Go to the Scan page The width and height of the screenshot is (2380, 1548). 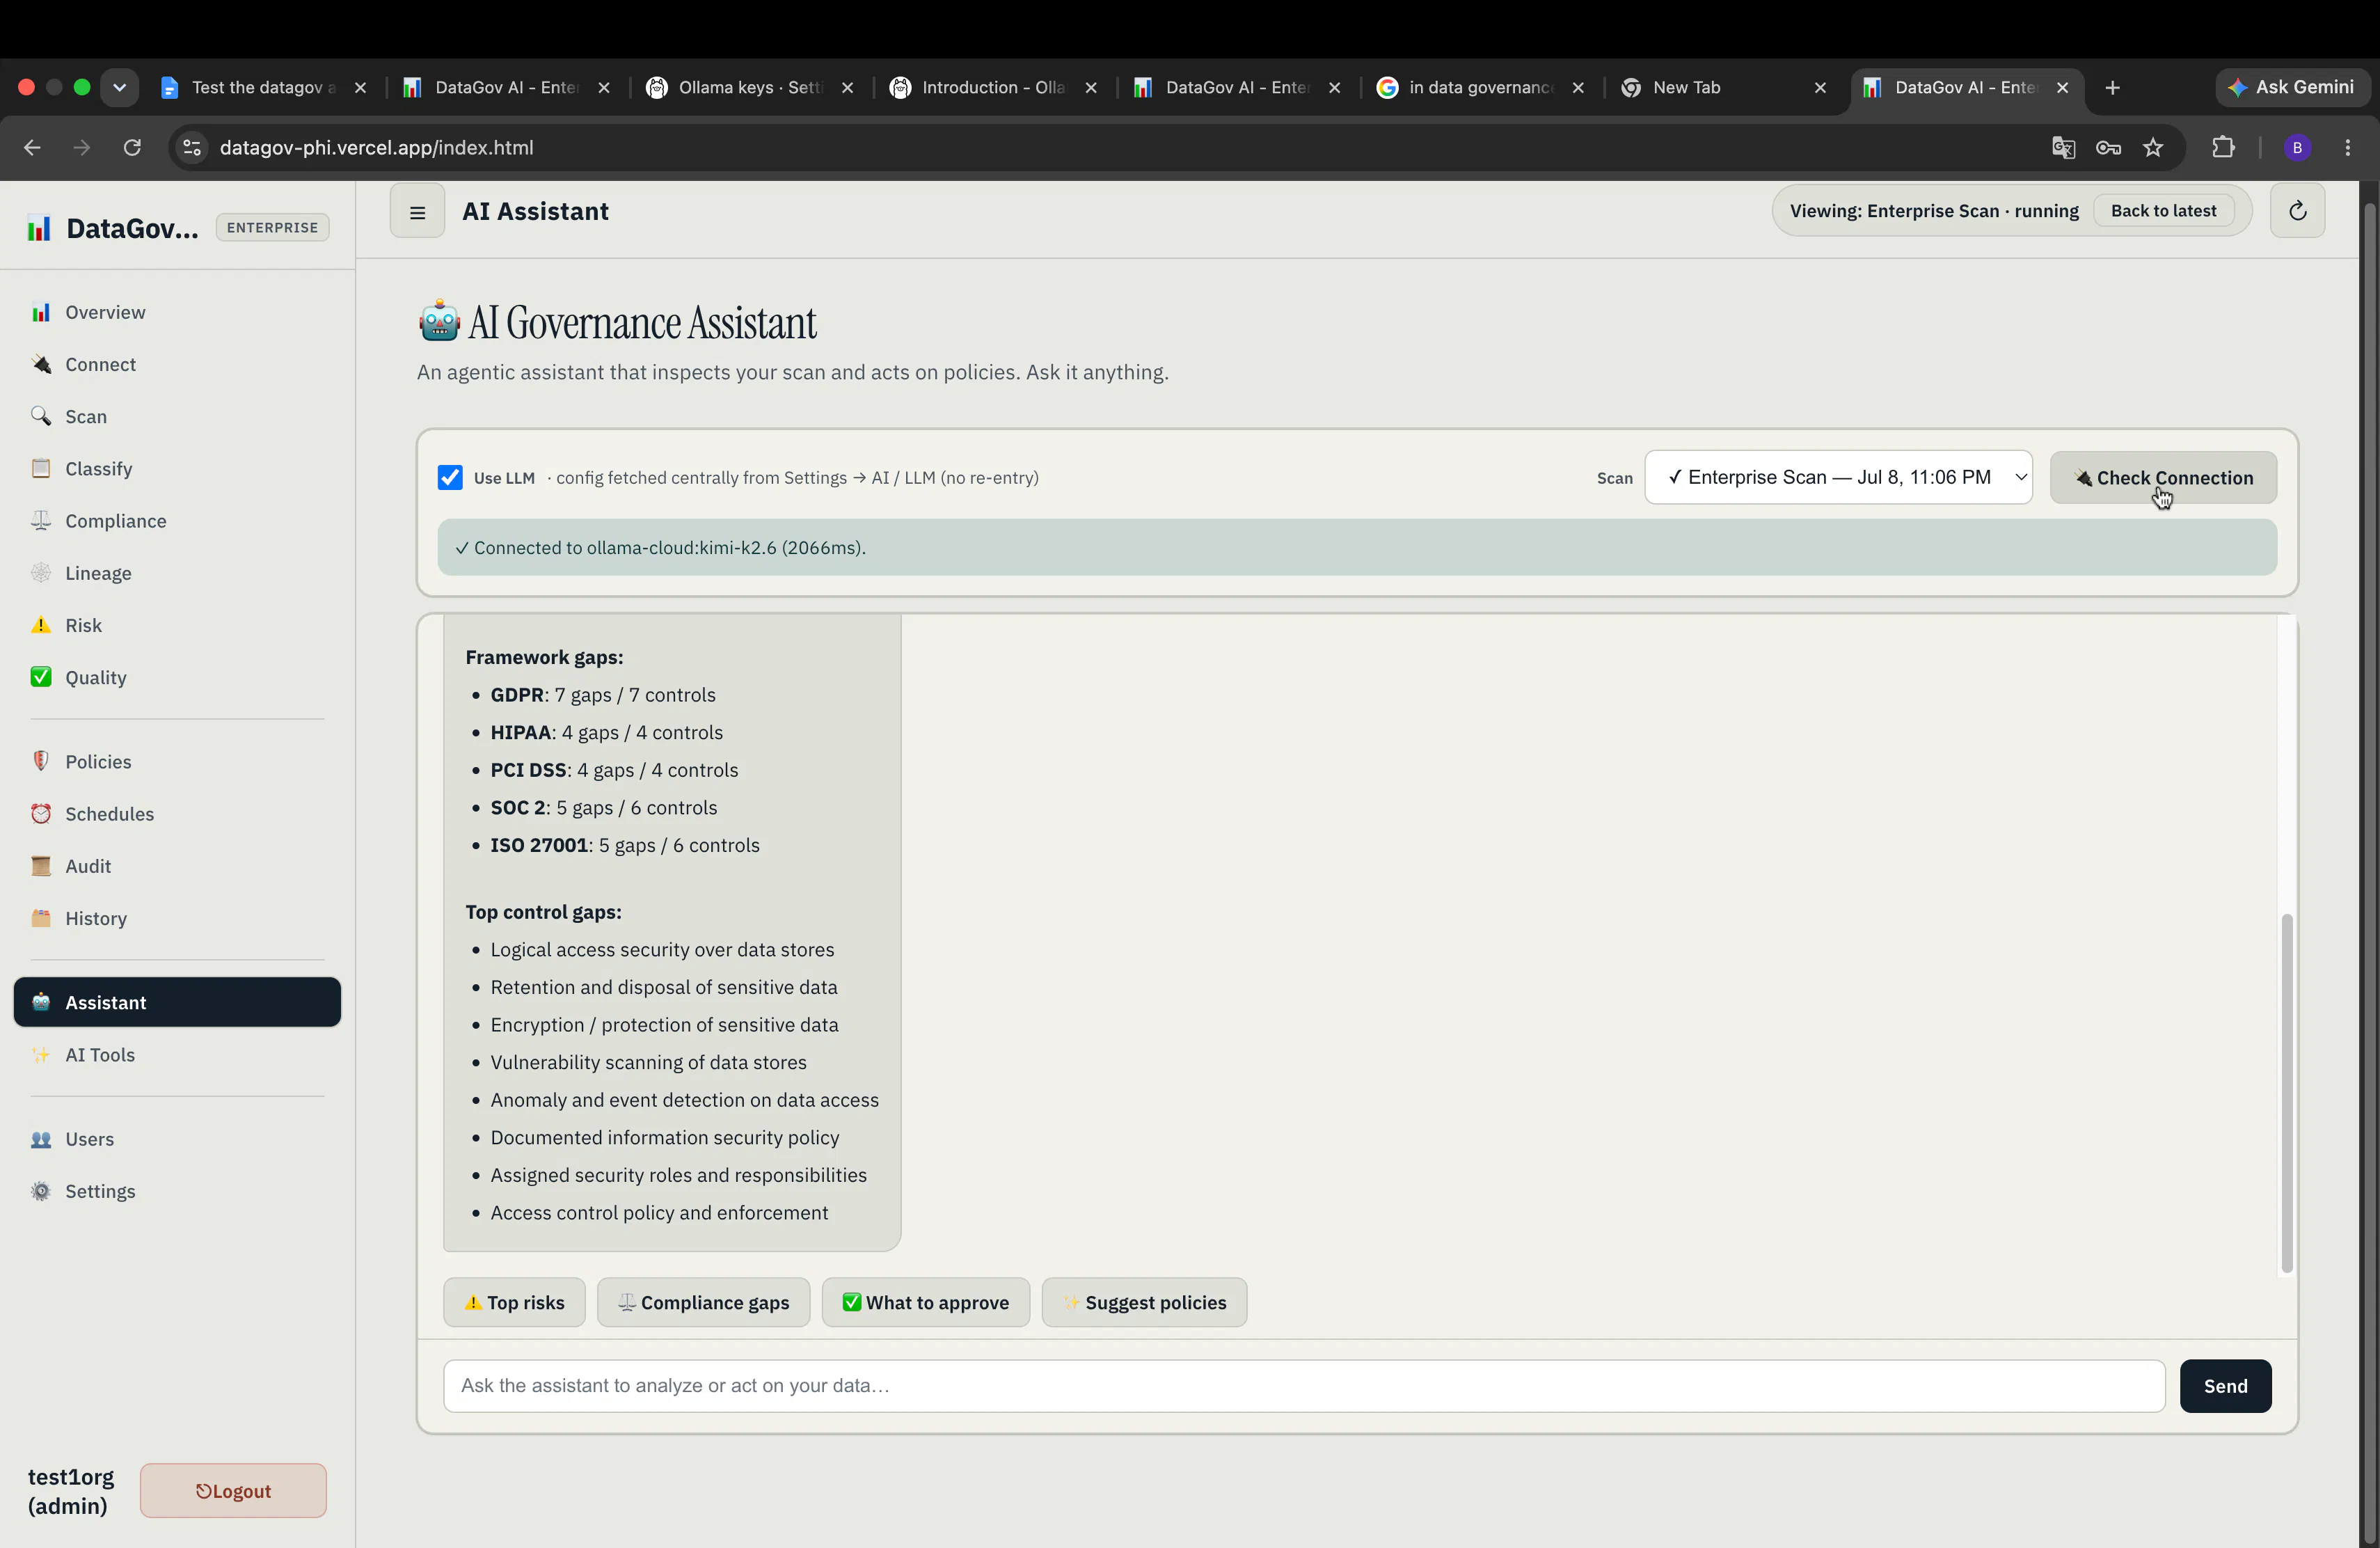[x=177, y=416]
